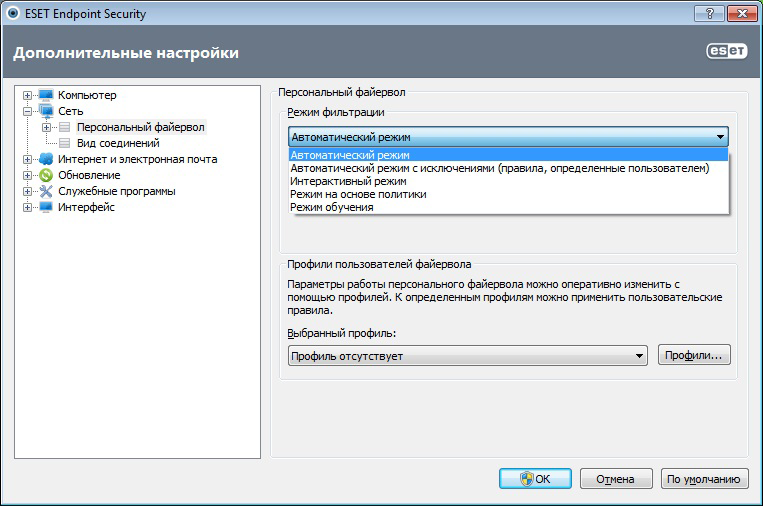Click the Выбранный профиль label
Screen dimensions: 763x506
pos(342,333)
